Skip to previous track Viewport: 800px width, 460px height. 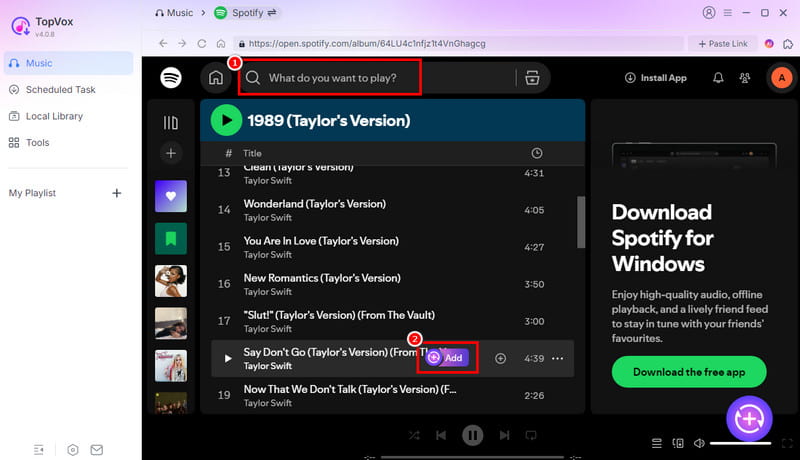coord(441,435)
